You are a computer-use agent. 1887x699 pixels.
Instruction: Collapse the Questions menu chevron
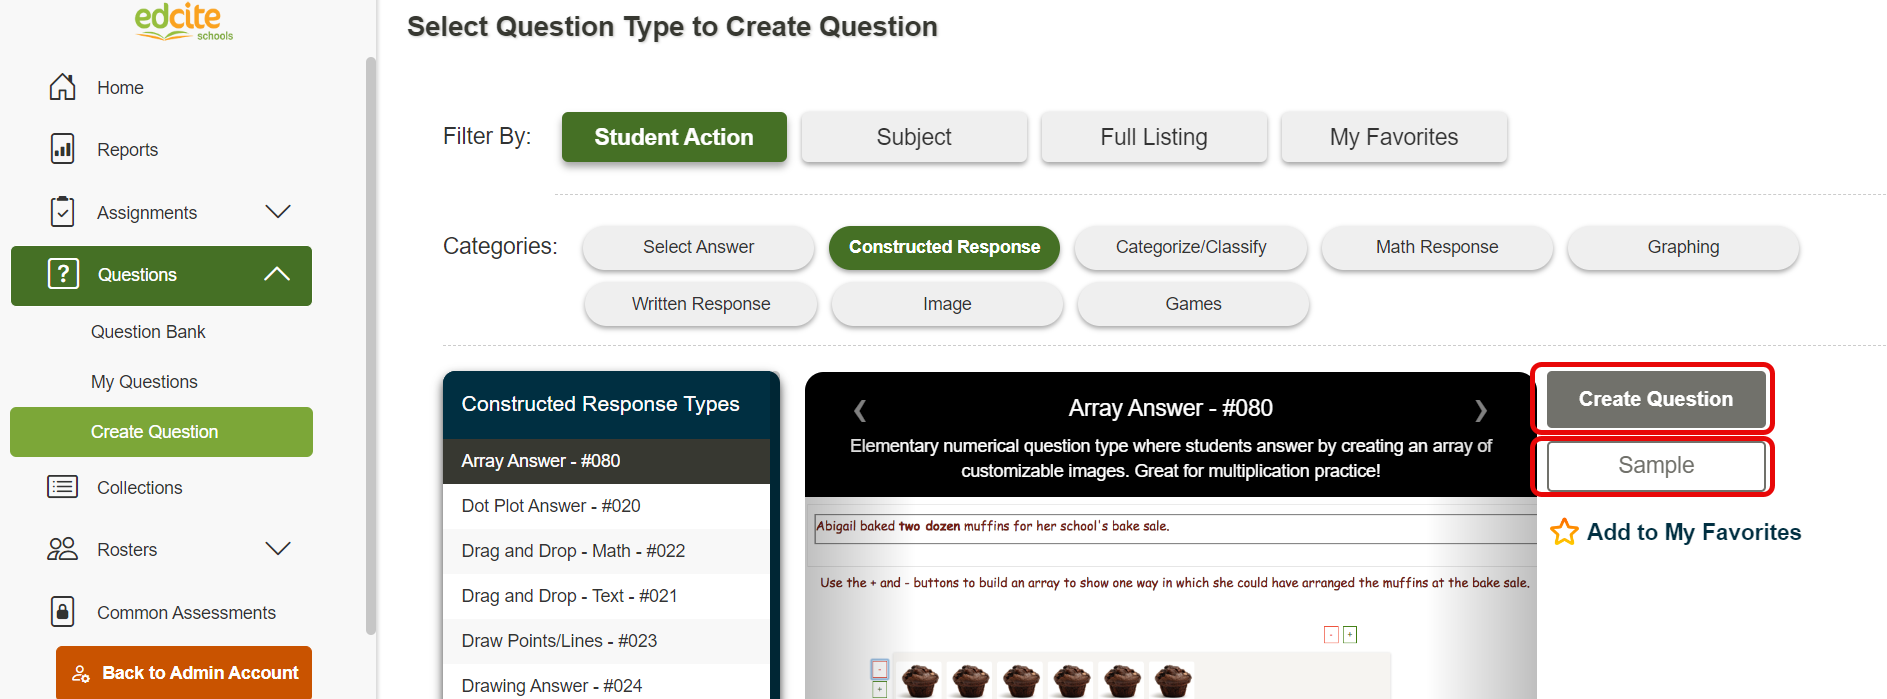(277, 274)
